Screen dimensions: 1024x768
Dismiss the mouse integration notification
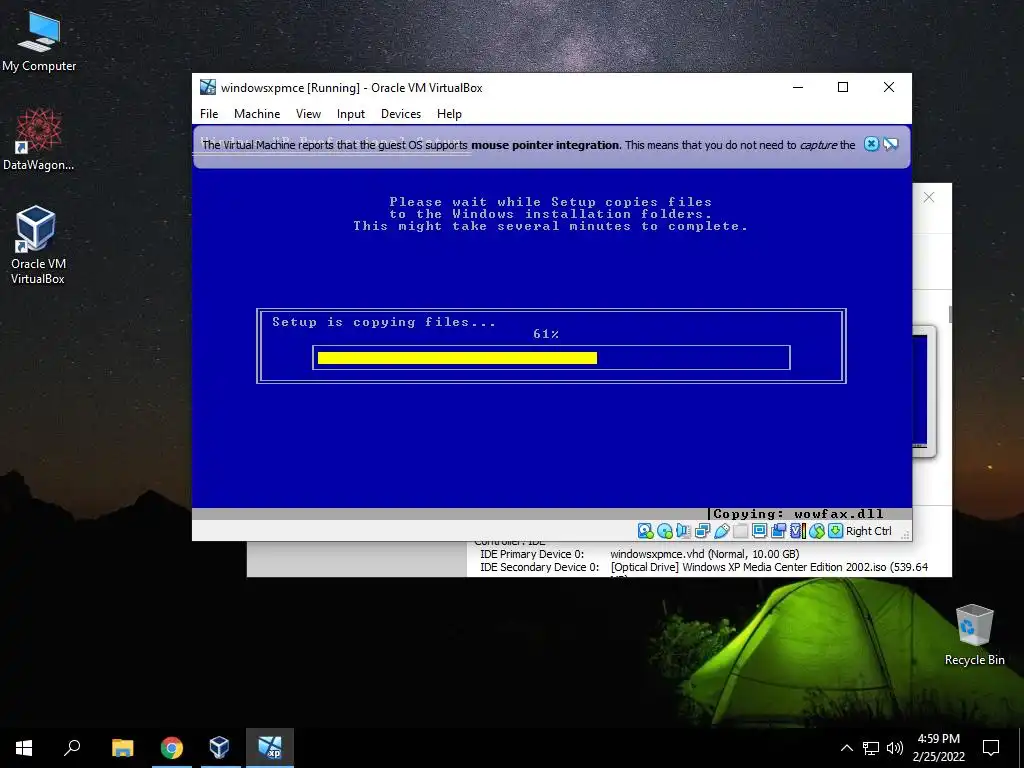coord(871,144)
